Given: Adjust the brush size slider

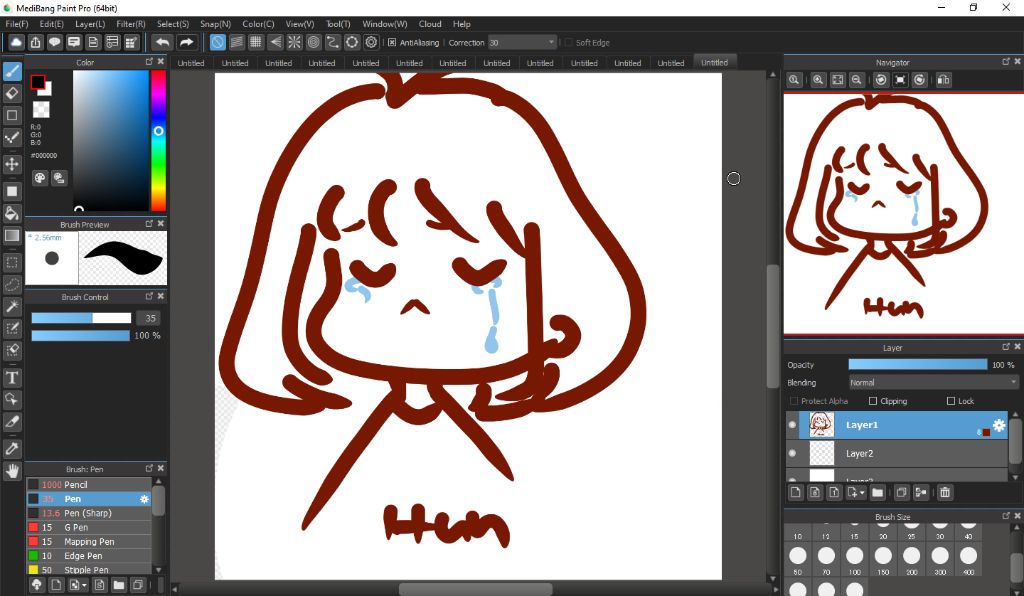Looking at the screenshot, I should point(81,318).
